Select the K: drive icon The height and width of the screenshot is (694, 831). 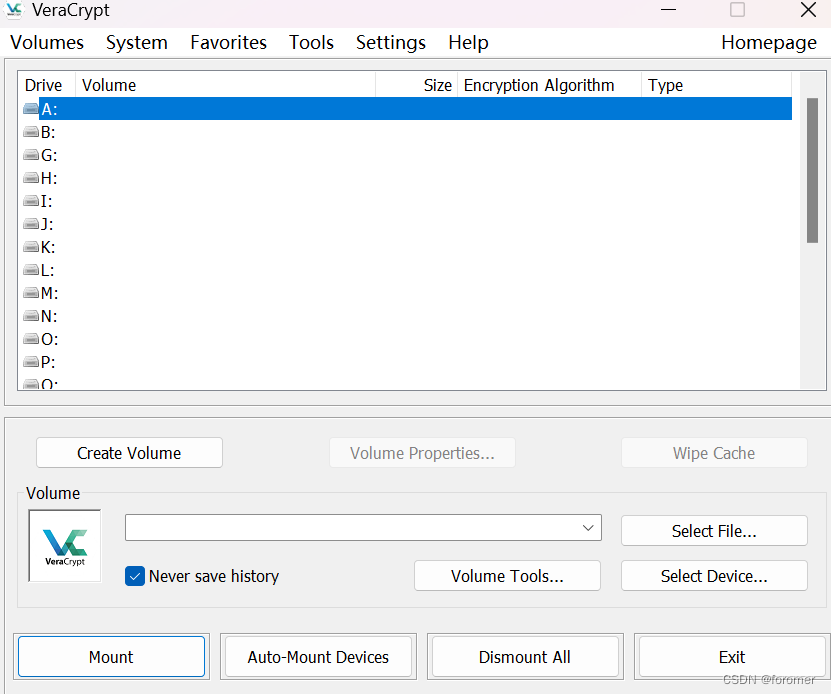point(31,247)
